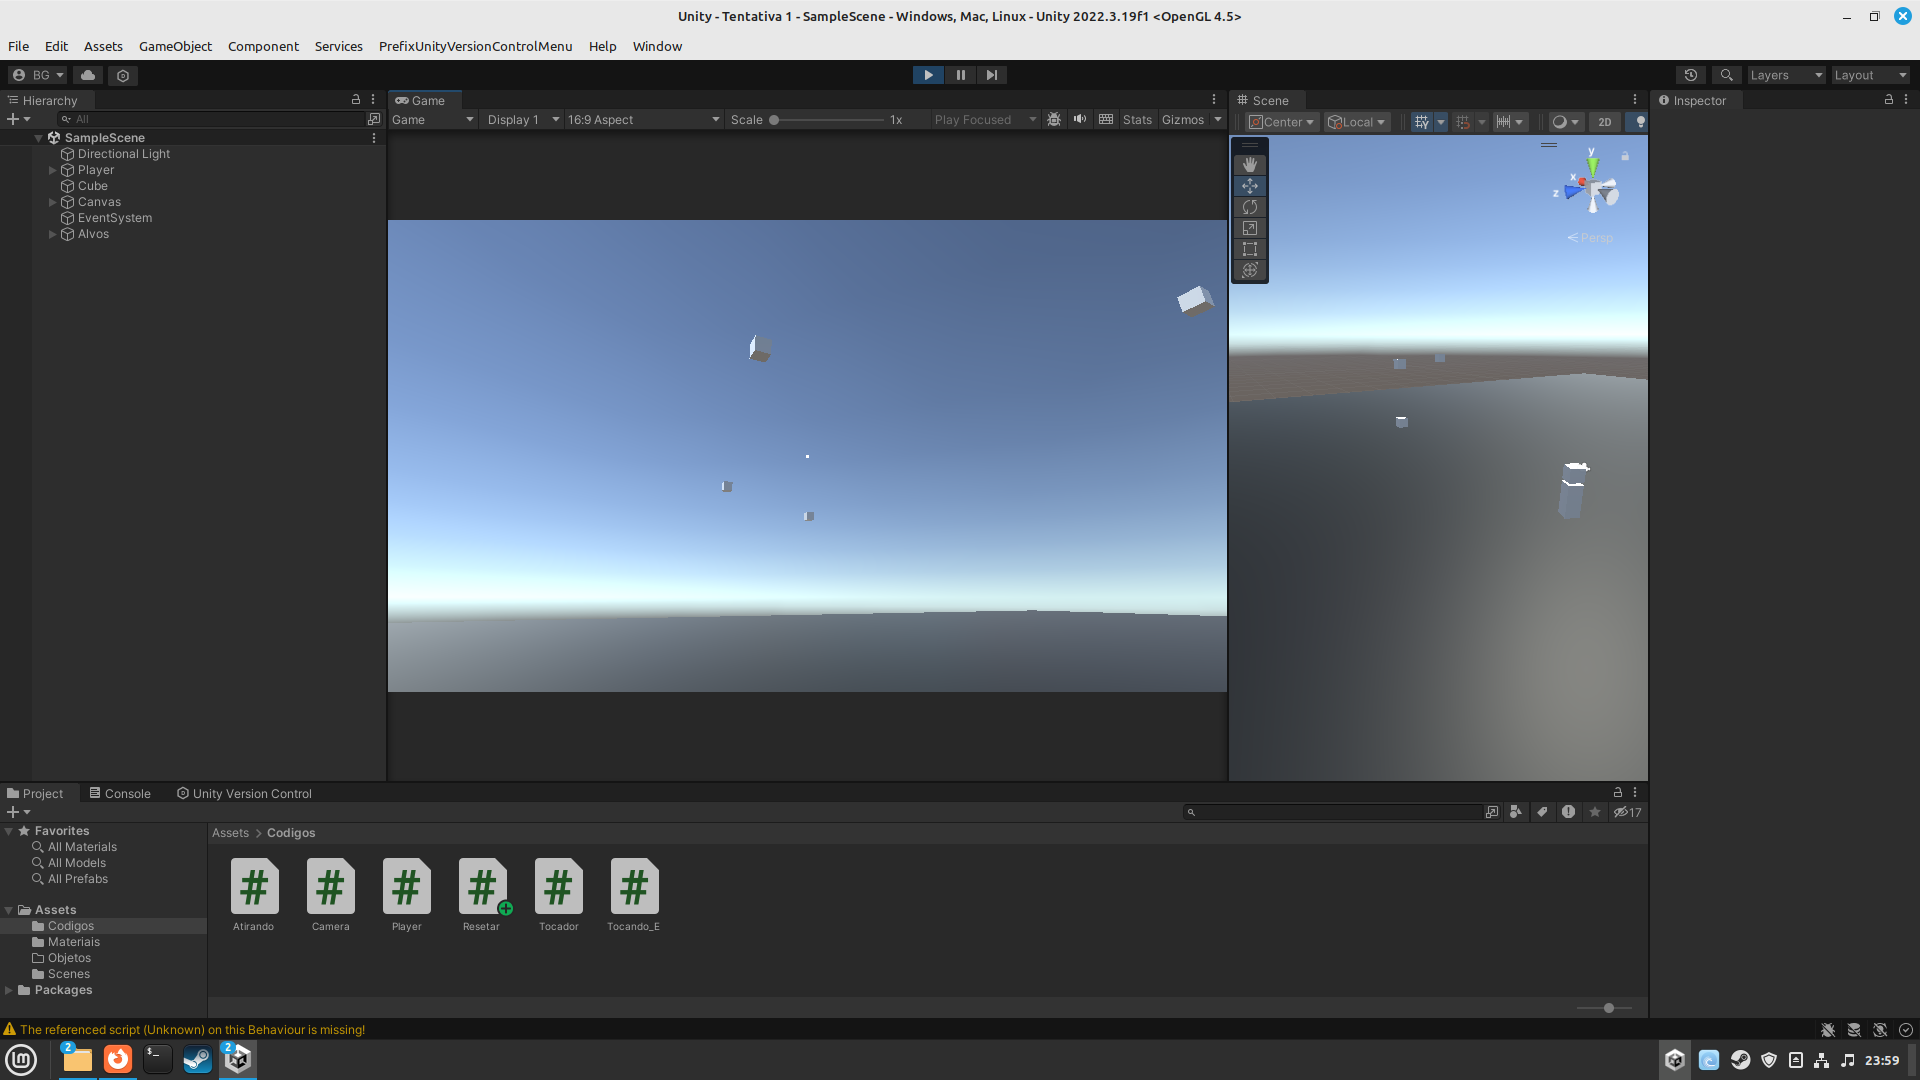Open the Resetar script asset
1920x1080 pixels.
point(482,887)
